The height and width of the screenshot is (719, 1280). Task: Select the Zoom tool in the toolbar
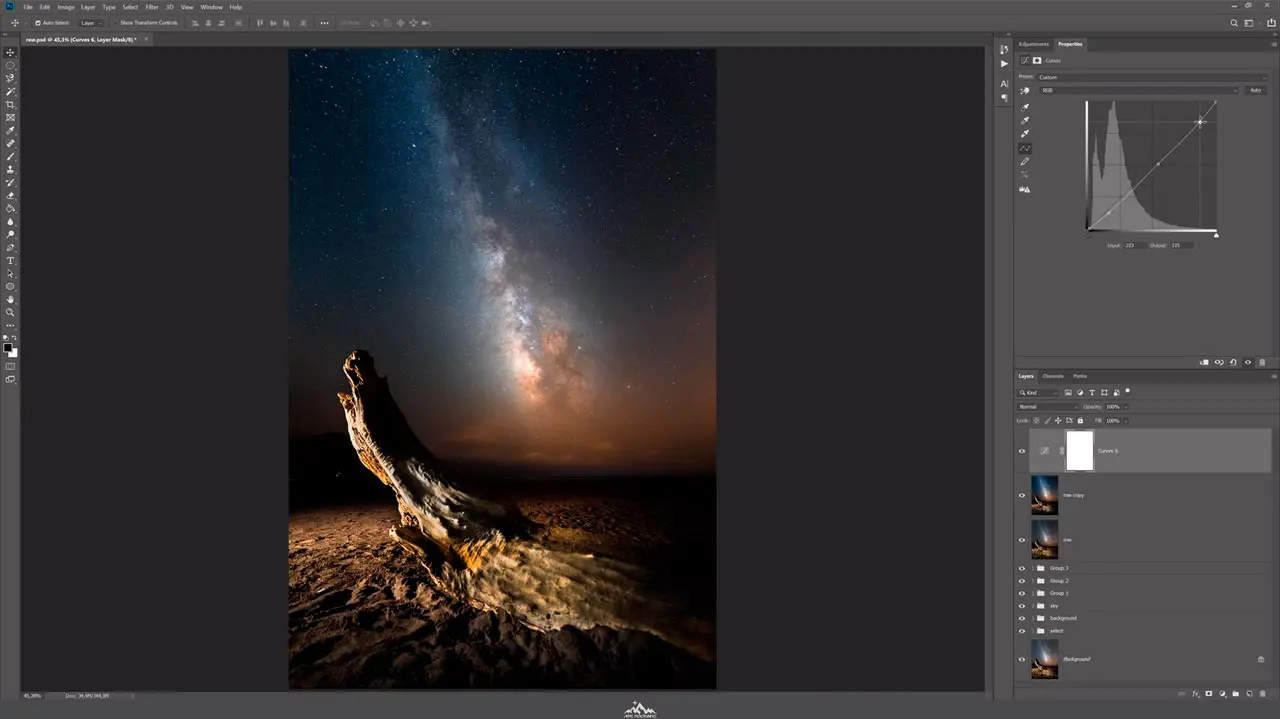[x=11, y=312]
